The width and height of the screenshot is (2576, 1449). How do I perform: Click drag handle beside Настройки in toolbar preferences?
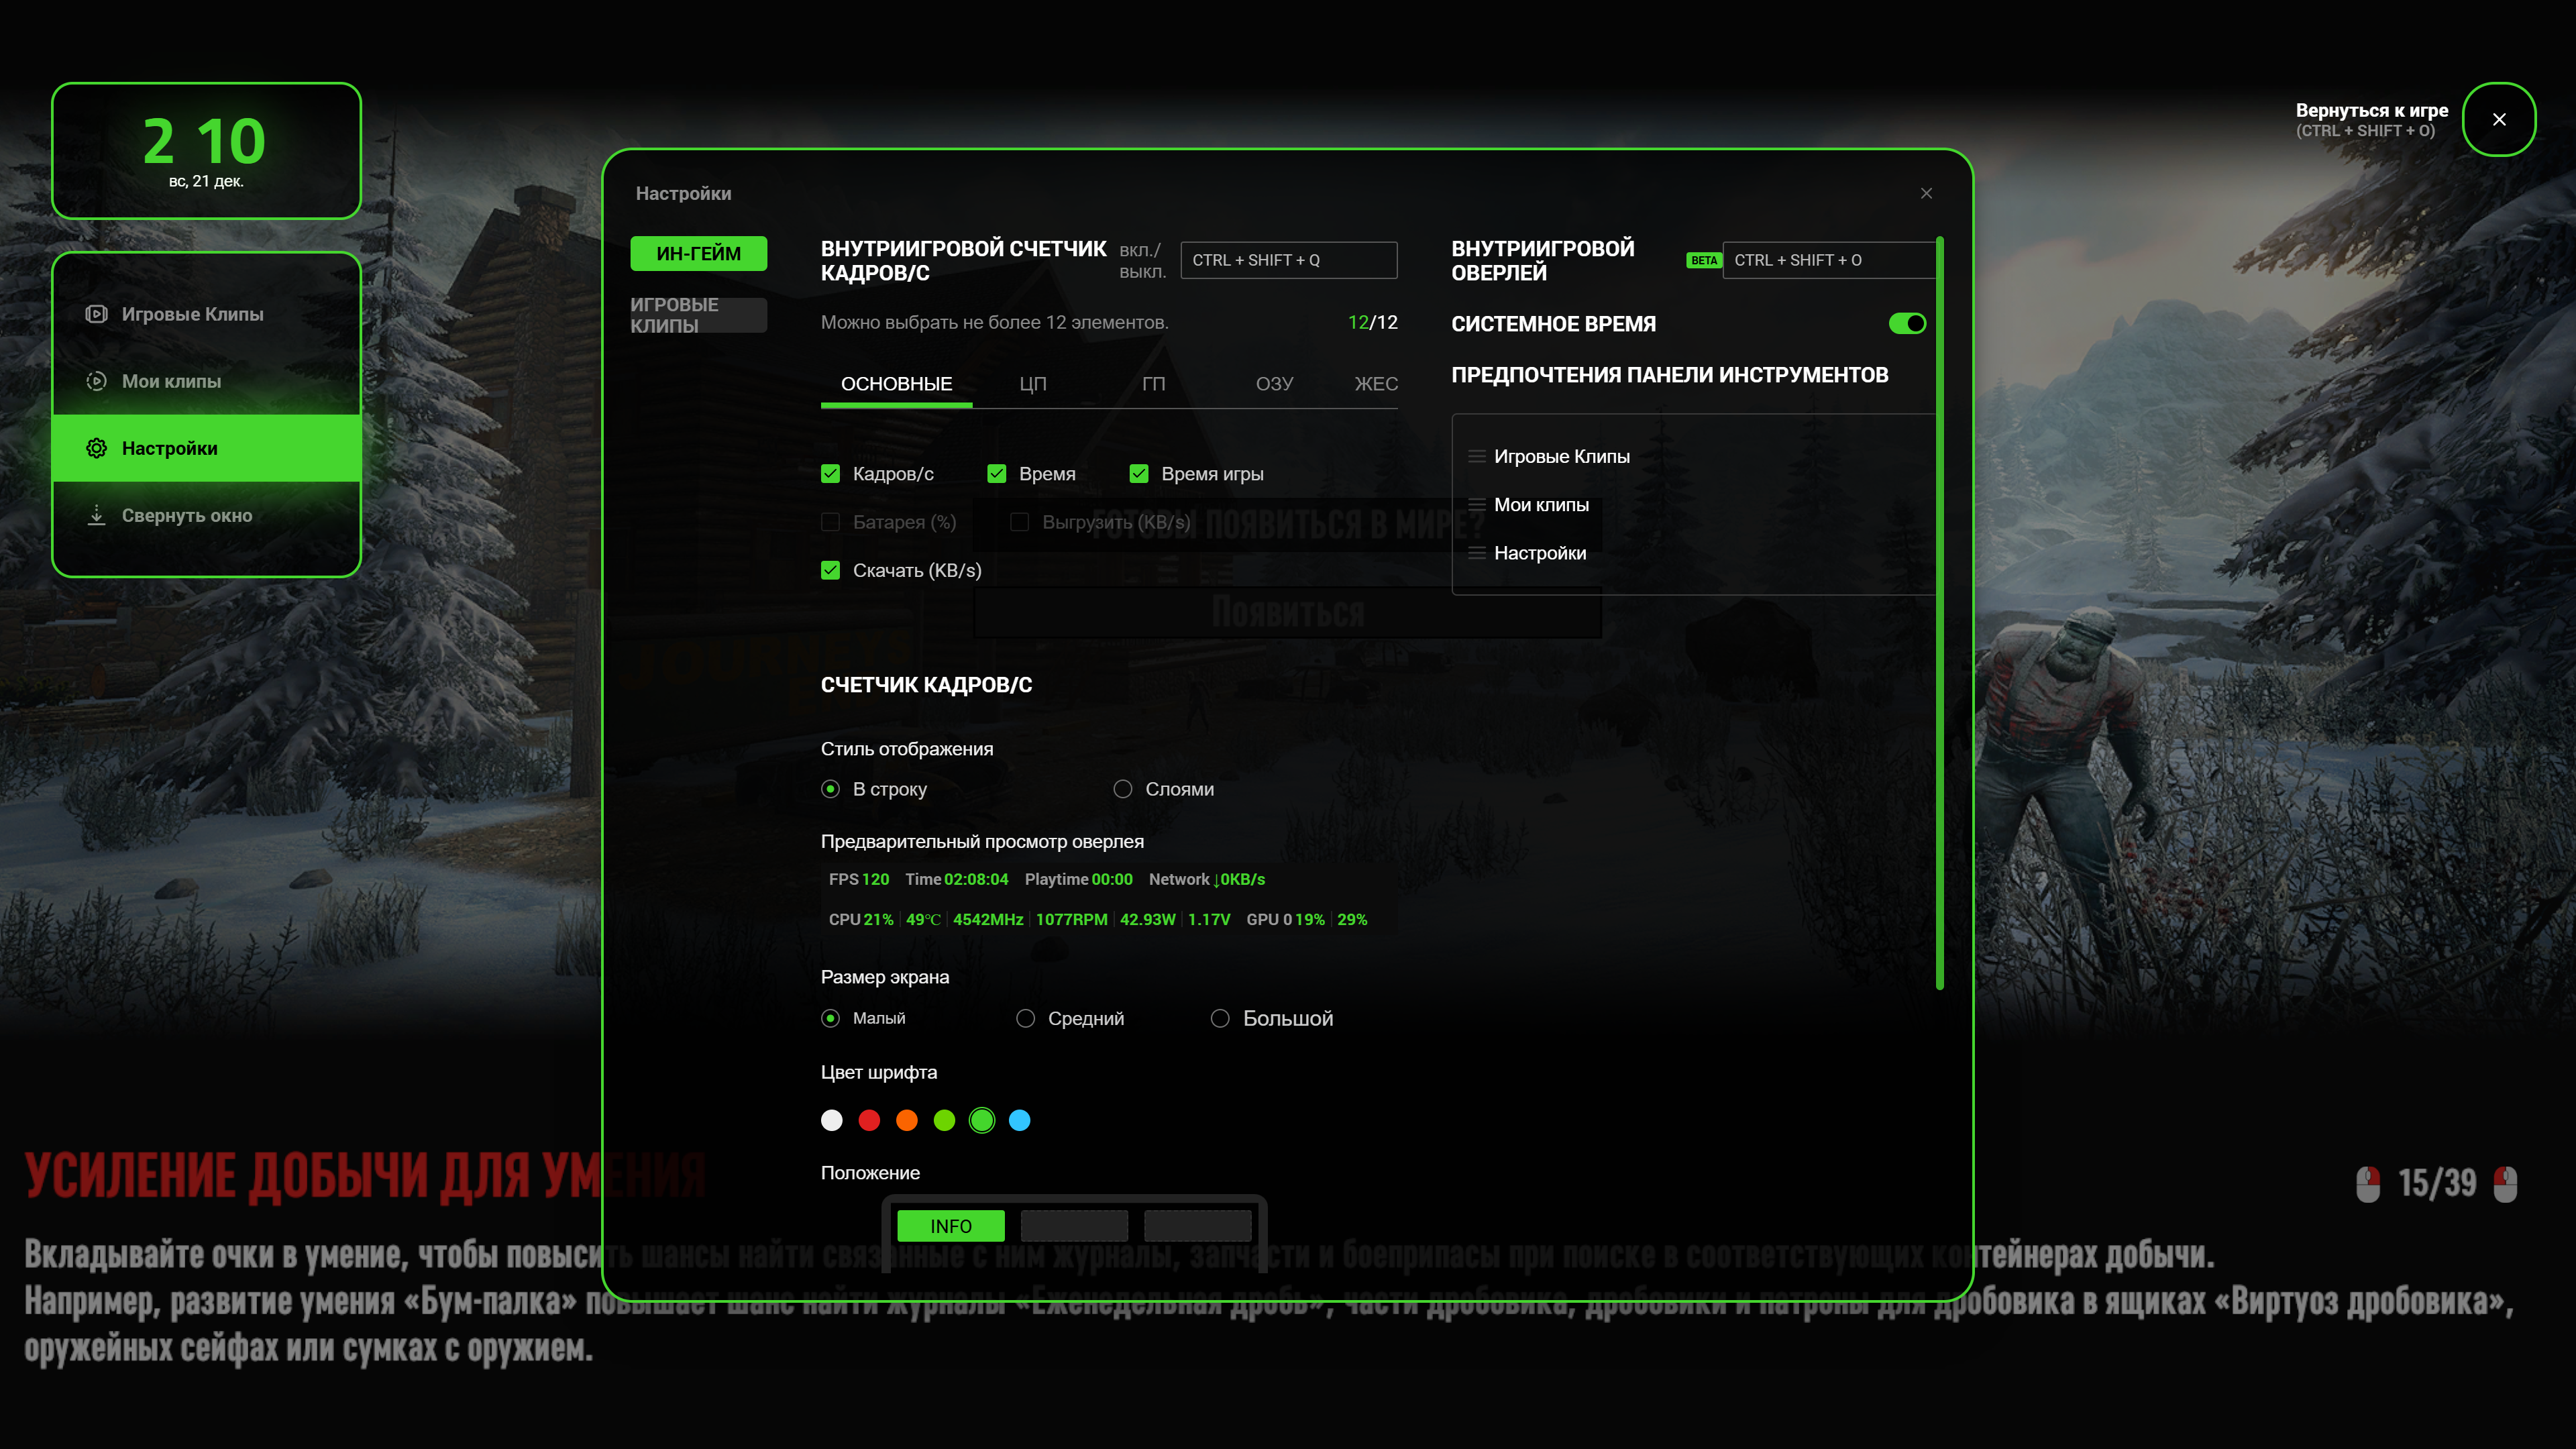pos(1476,553)
